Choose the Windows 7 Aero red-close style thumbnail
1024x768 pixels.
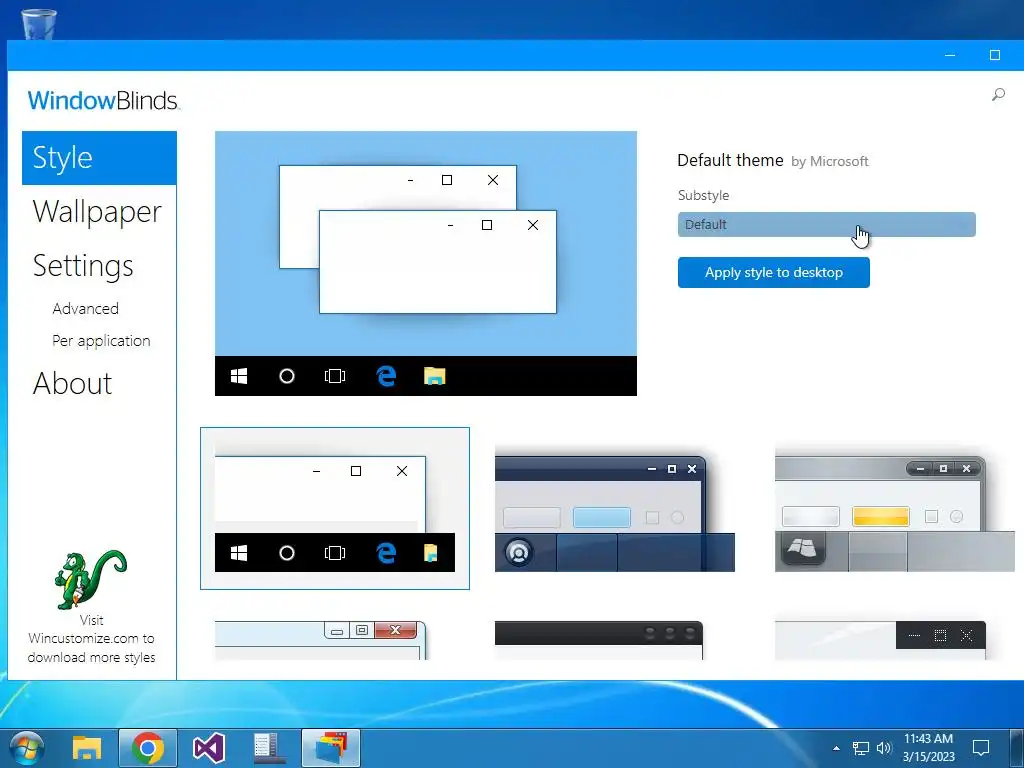pos(321,640)
